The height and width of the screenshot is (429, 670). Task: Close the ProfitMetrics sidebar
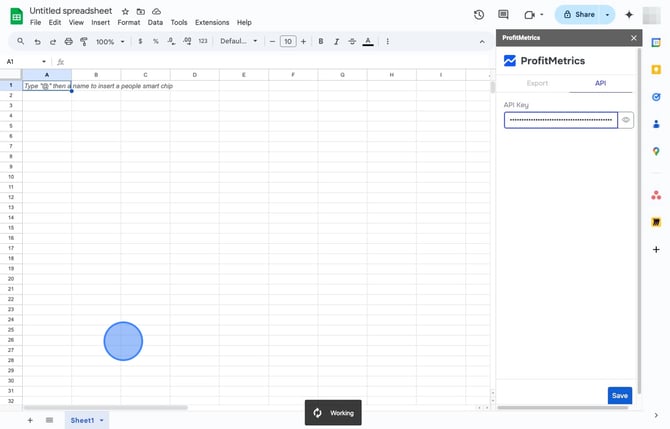click(x=634, y=38)
